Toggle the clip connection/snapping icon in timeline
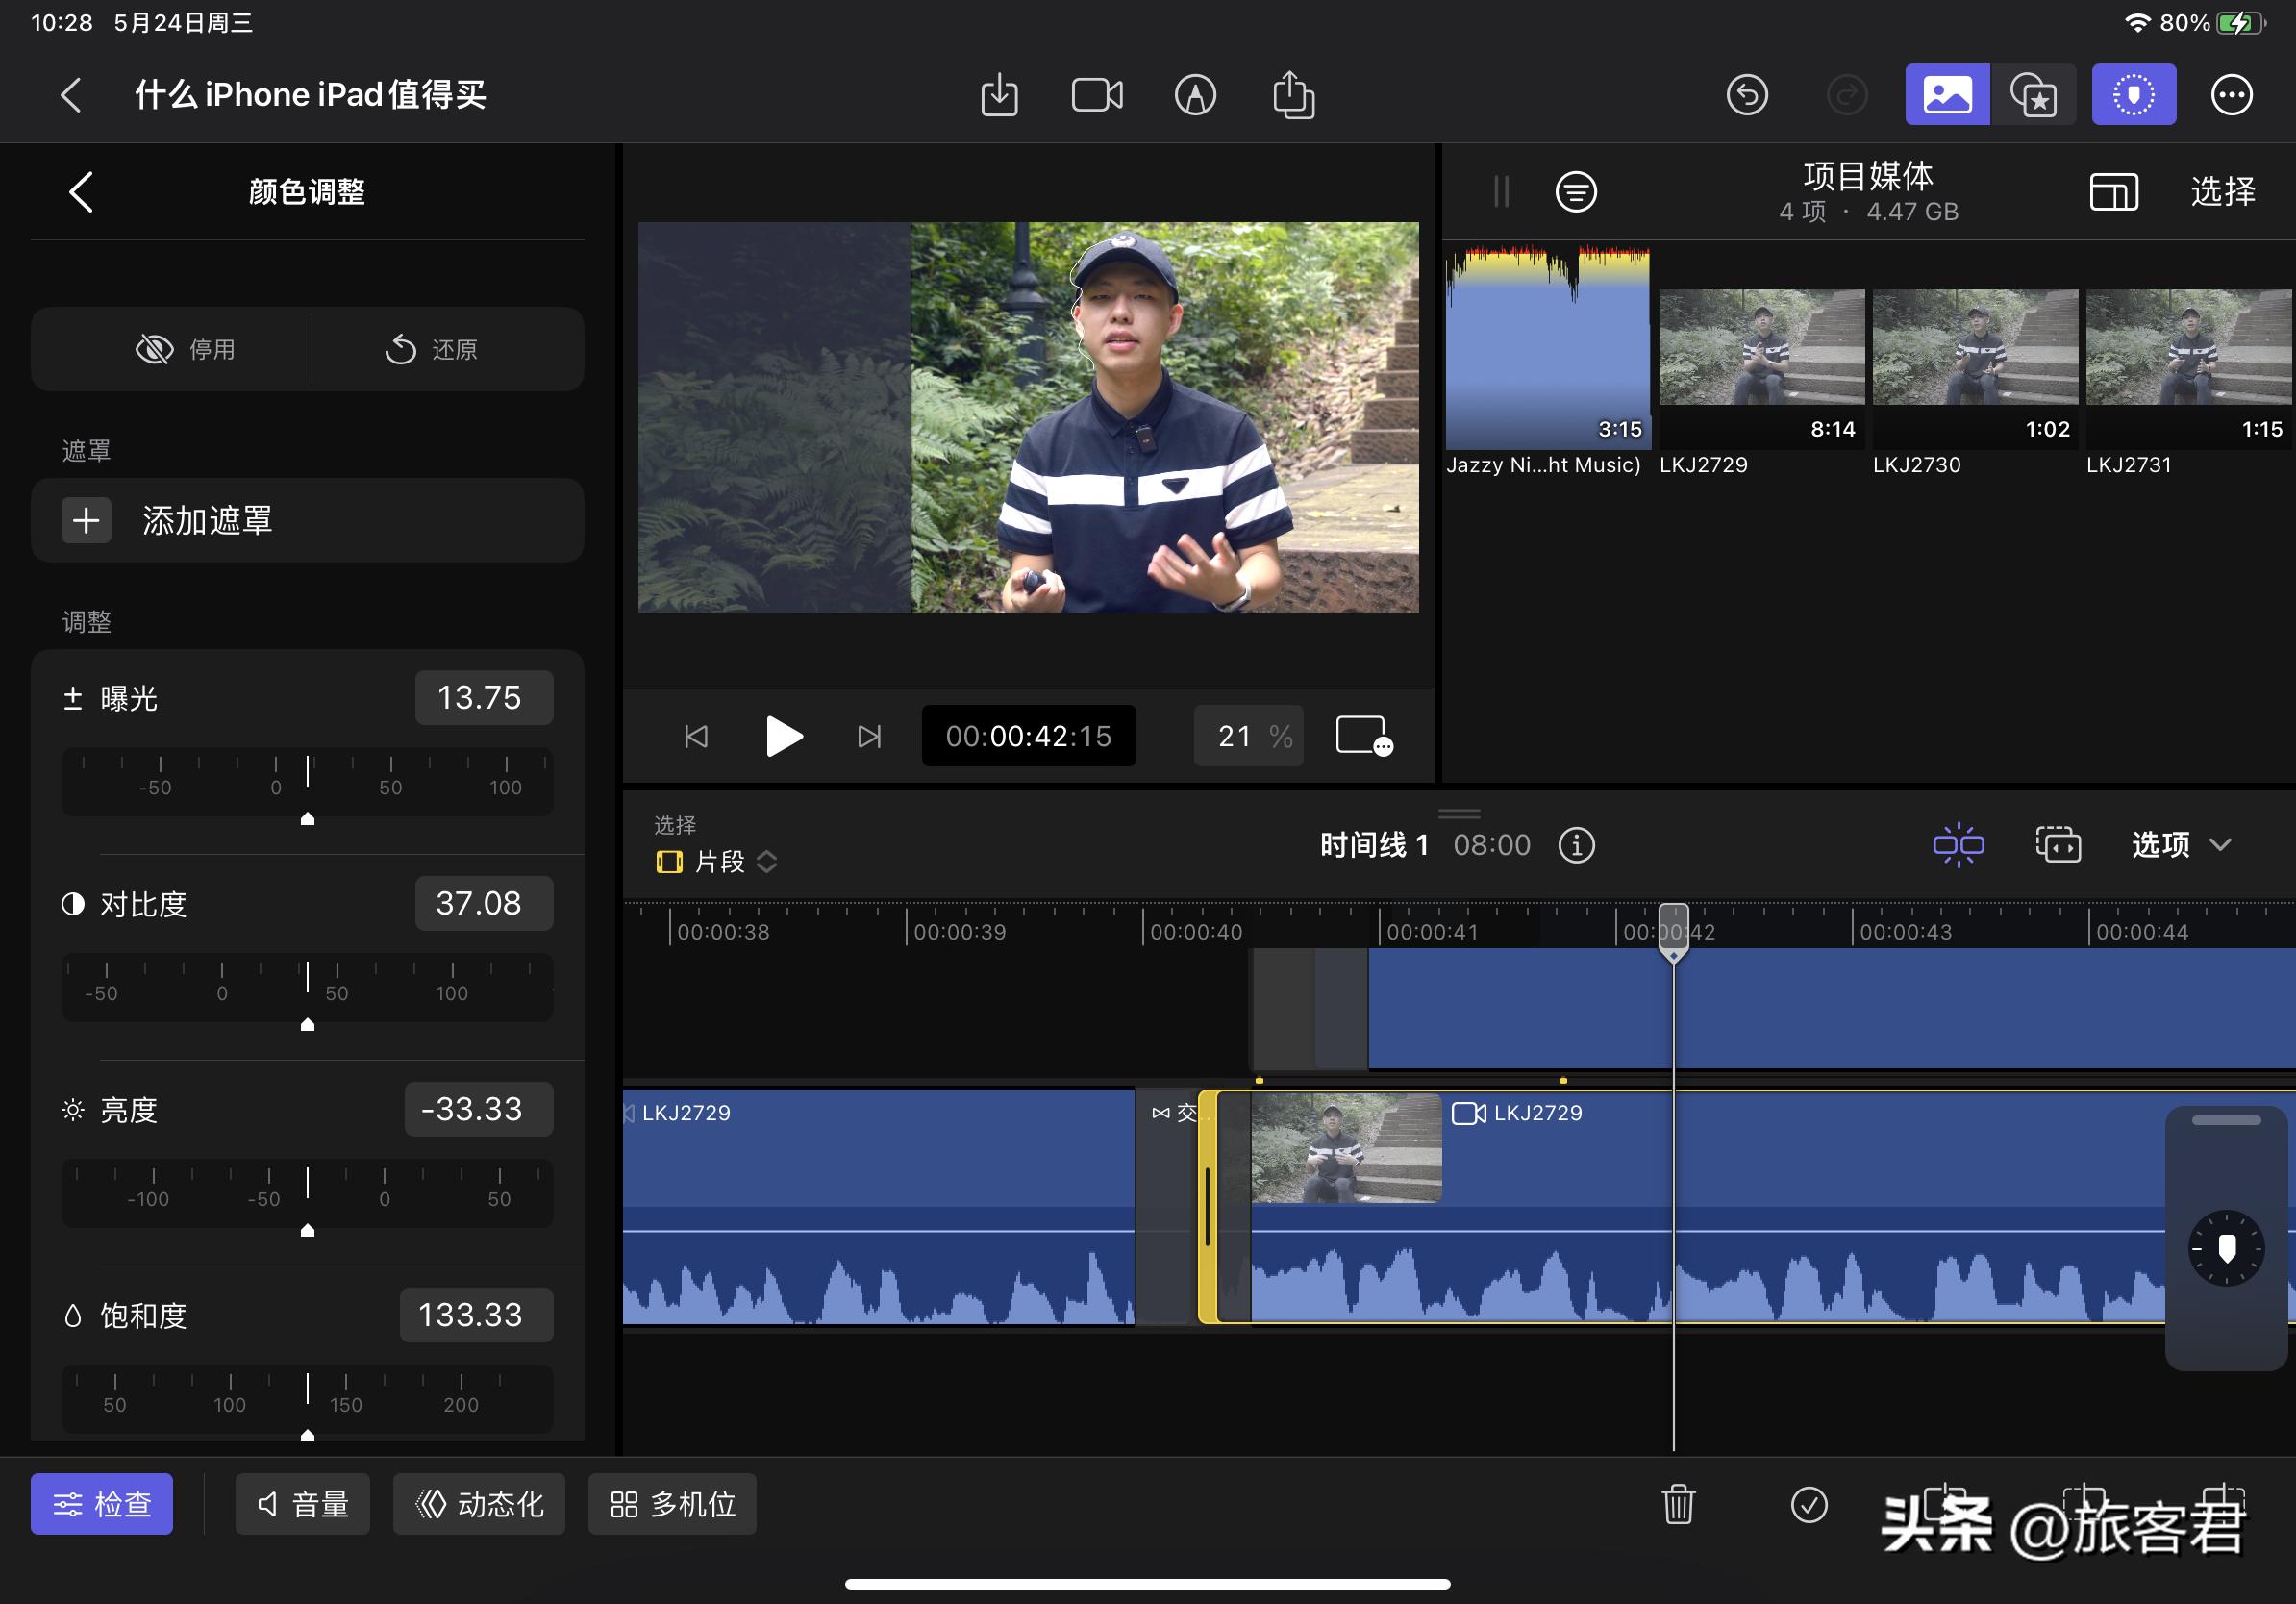The image size is (2296, 1604). tap(1958, 845)
